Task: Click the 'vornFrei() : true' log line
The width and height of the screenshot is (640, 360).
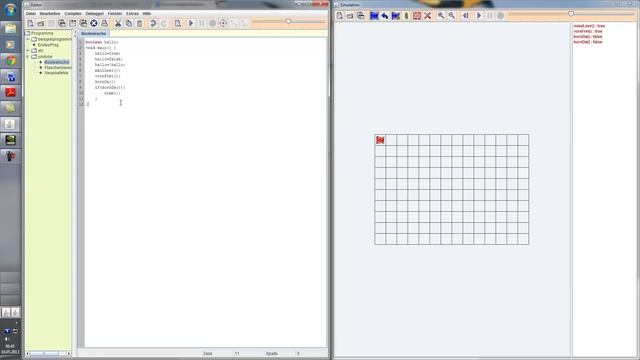Action: tap(588, 31)
